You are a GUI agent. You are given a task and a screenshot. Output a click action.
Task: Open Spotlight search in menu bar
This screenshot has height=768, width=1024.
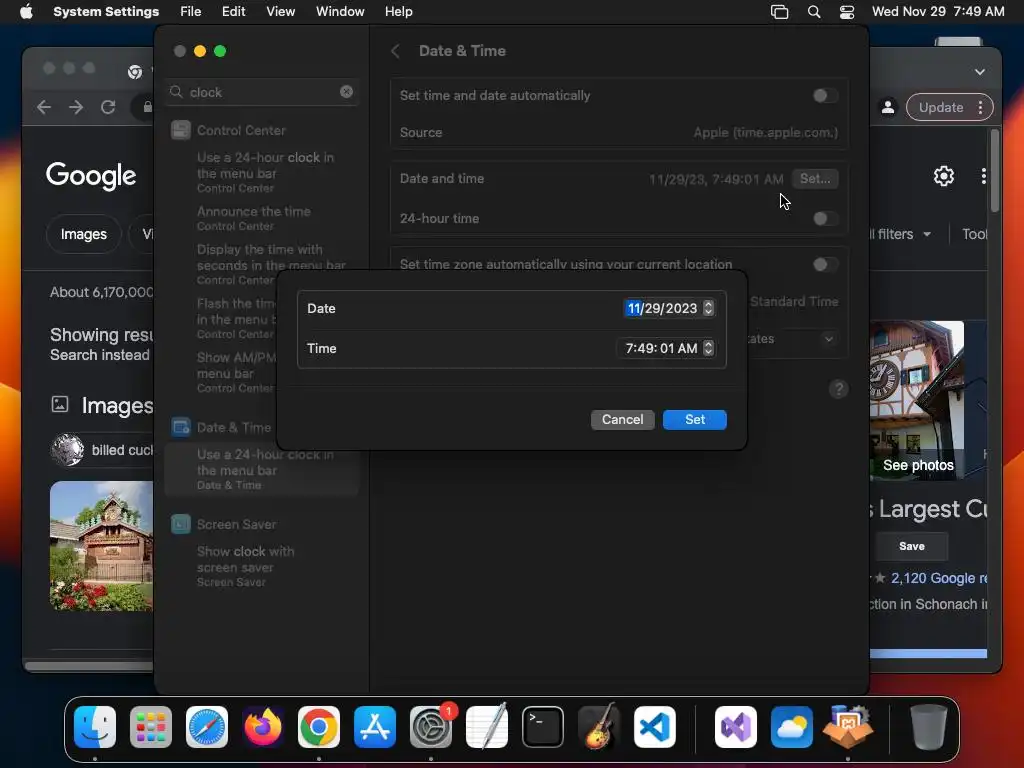tap(814, 12)
